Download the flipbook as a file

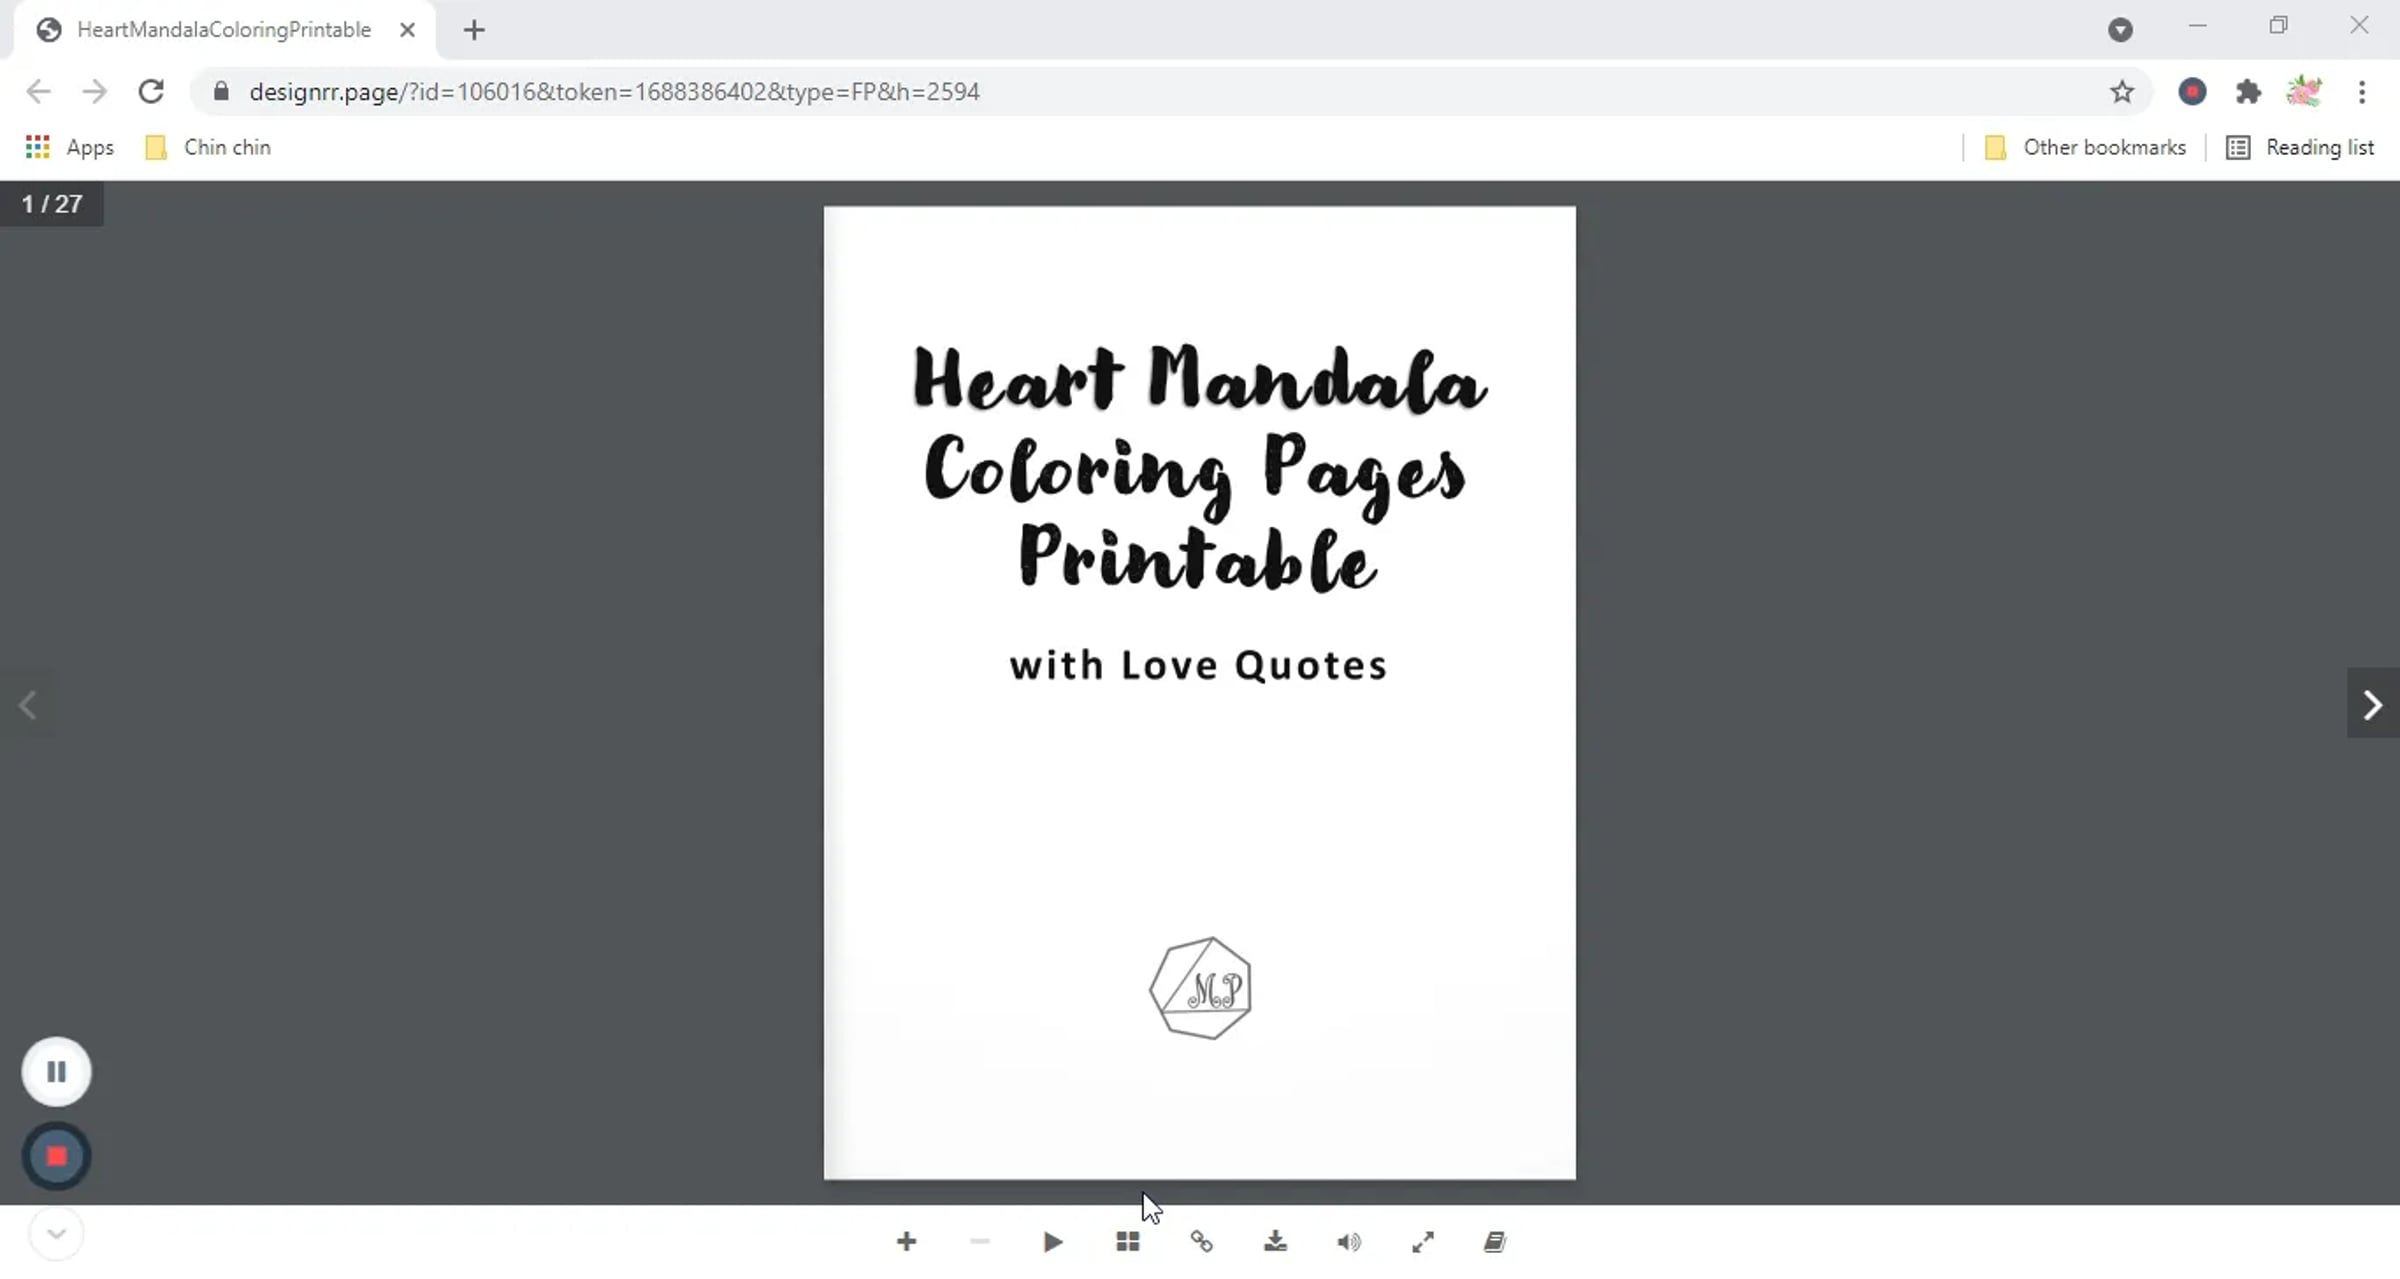coord(1275,1241)
